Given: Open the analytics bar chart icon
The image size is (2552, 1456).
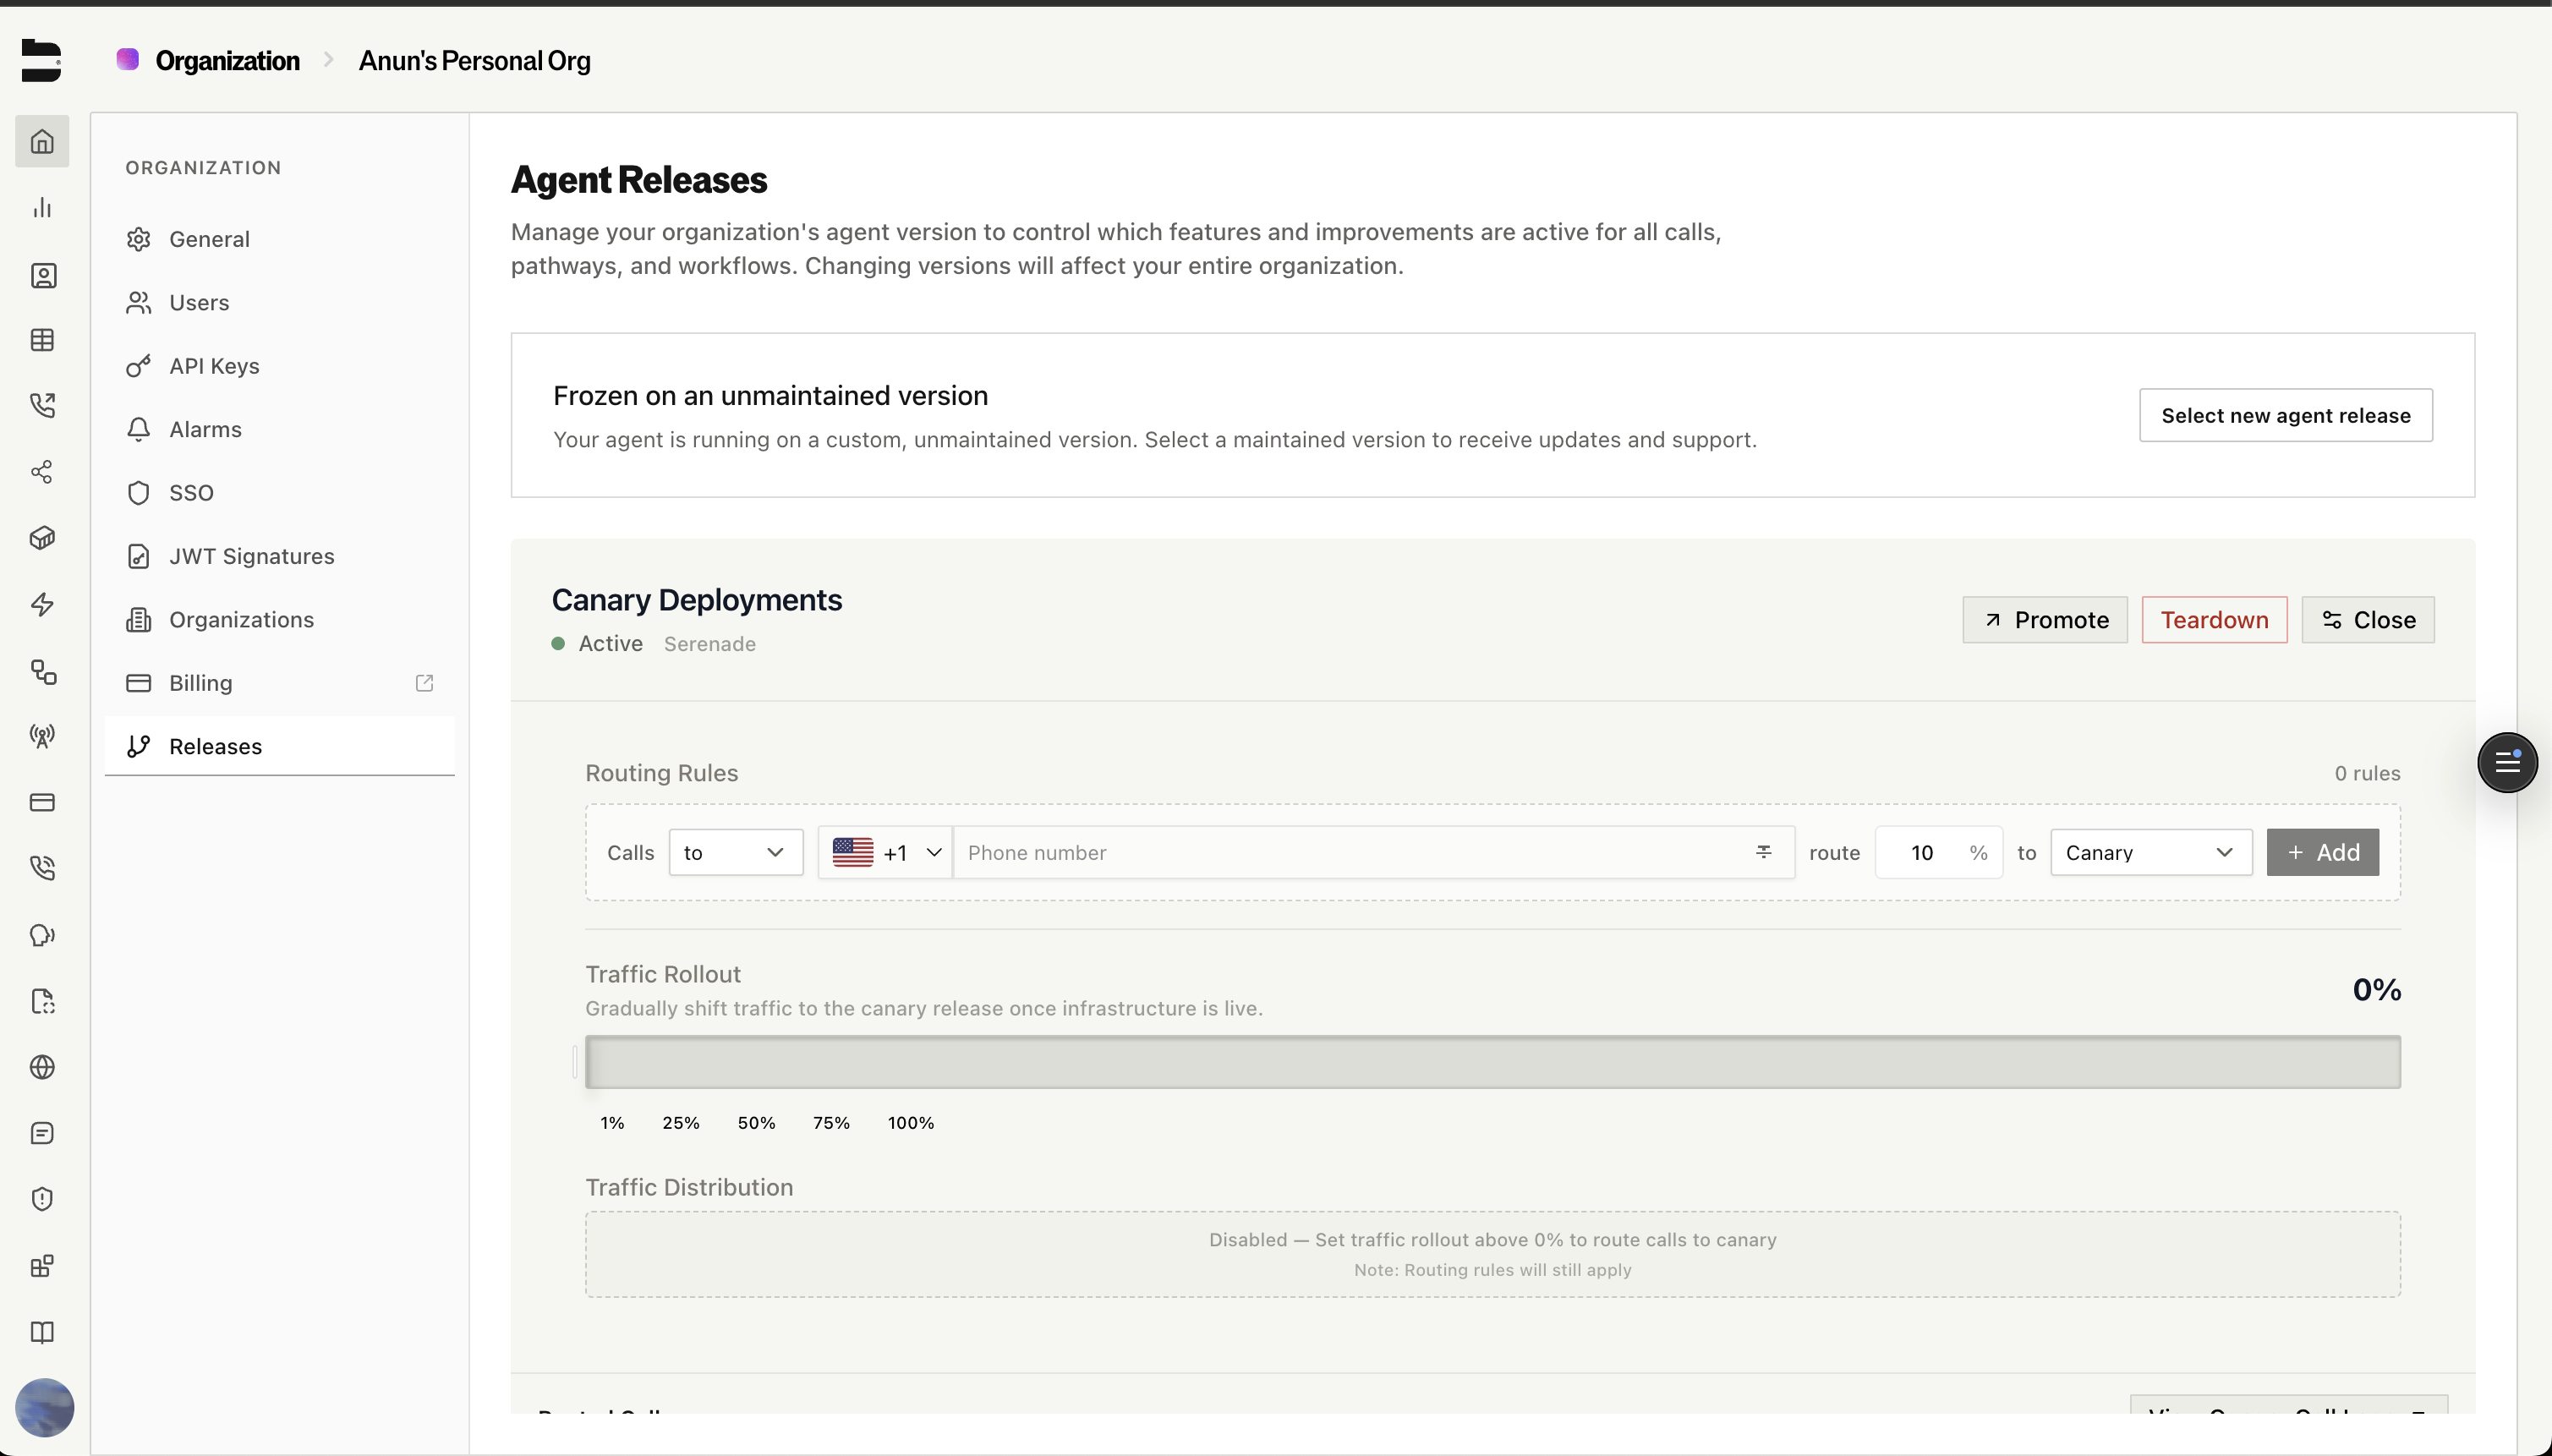Looking at the screenshot, I should [42, 208].
